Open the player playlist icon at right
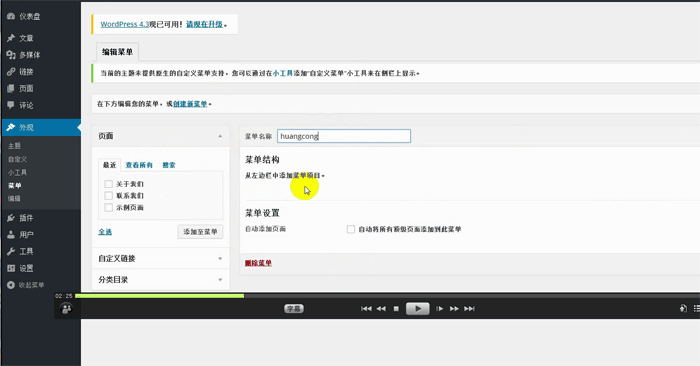The height and width of the screenshot is (366, 700). tap(696, 308)
